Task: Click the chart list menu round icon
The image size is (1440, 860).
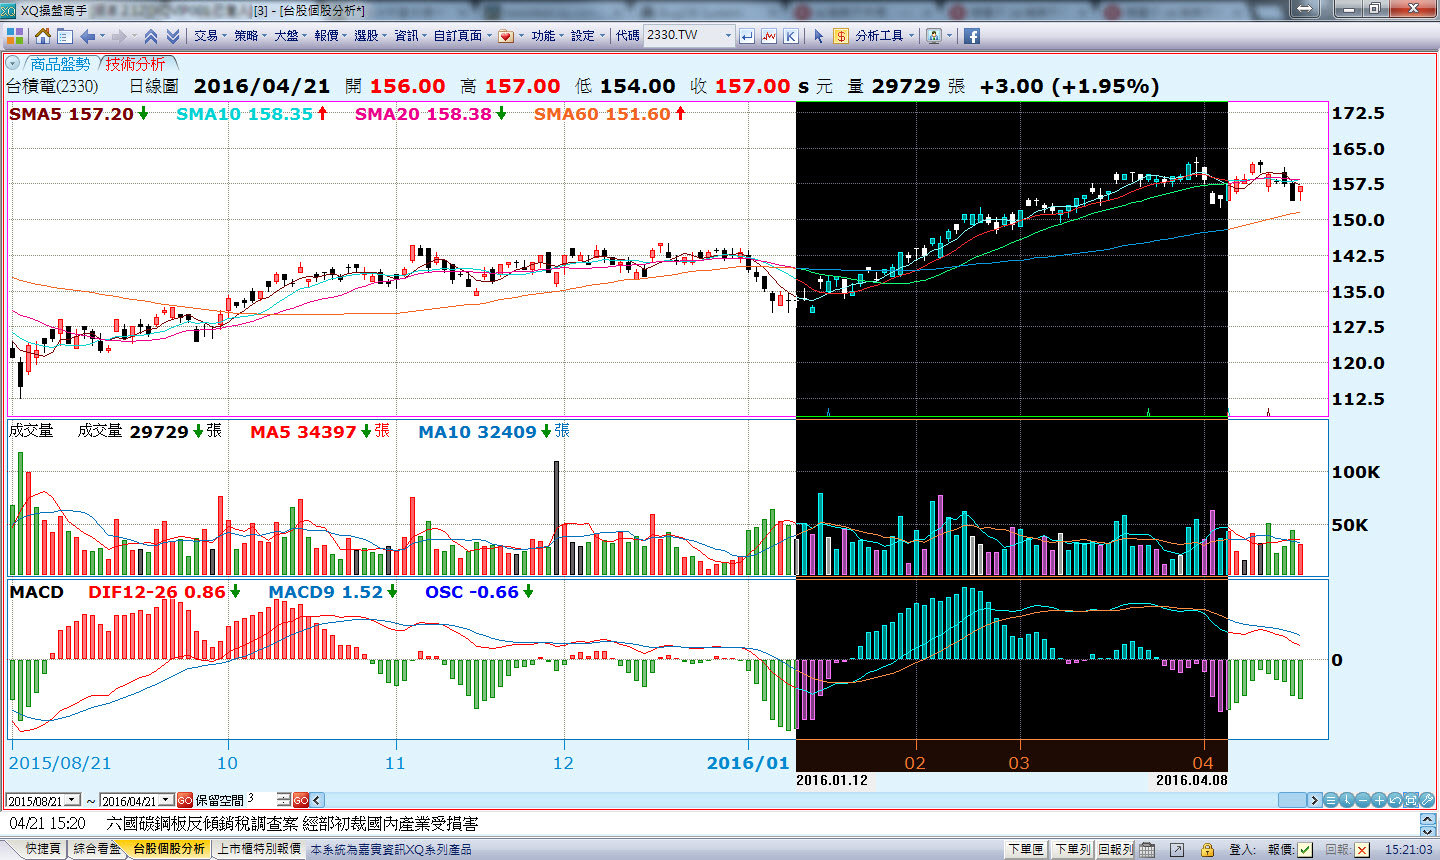Action: pyautogui.click(x=1331, y=800)
